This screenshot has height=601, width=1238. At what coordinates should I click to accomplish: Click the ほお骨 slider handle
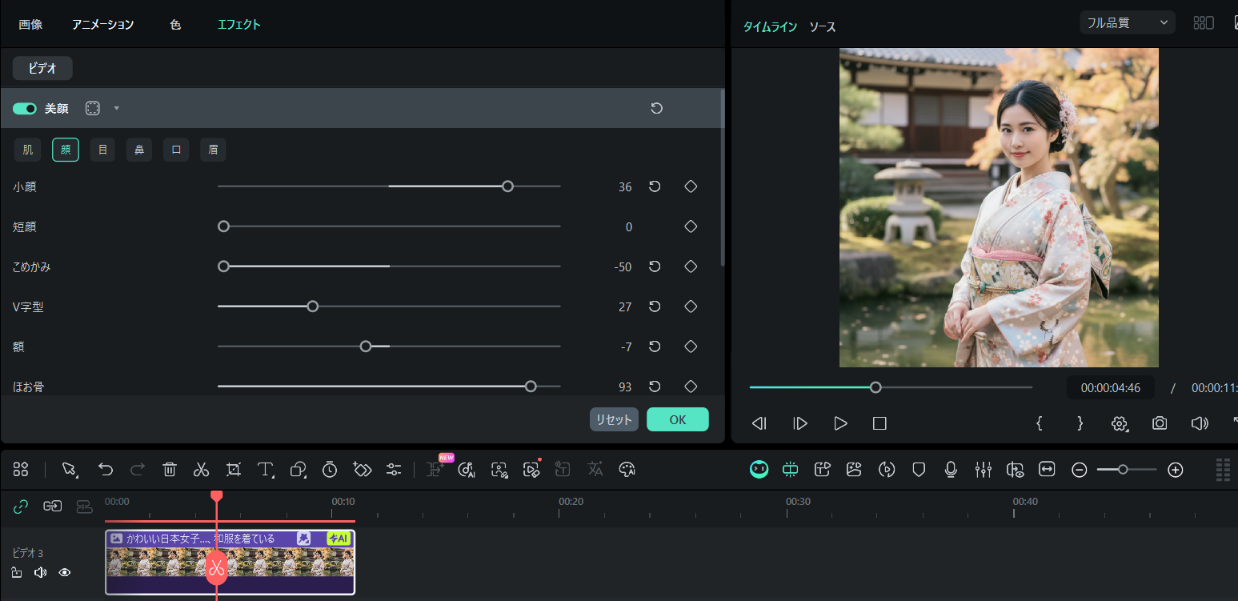pyautogui.click(x=531, y=386)
